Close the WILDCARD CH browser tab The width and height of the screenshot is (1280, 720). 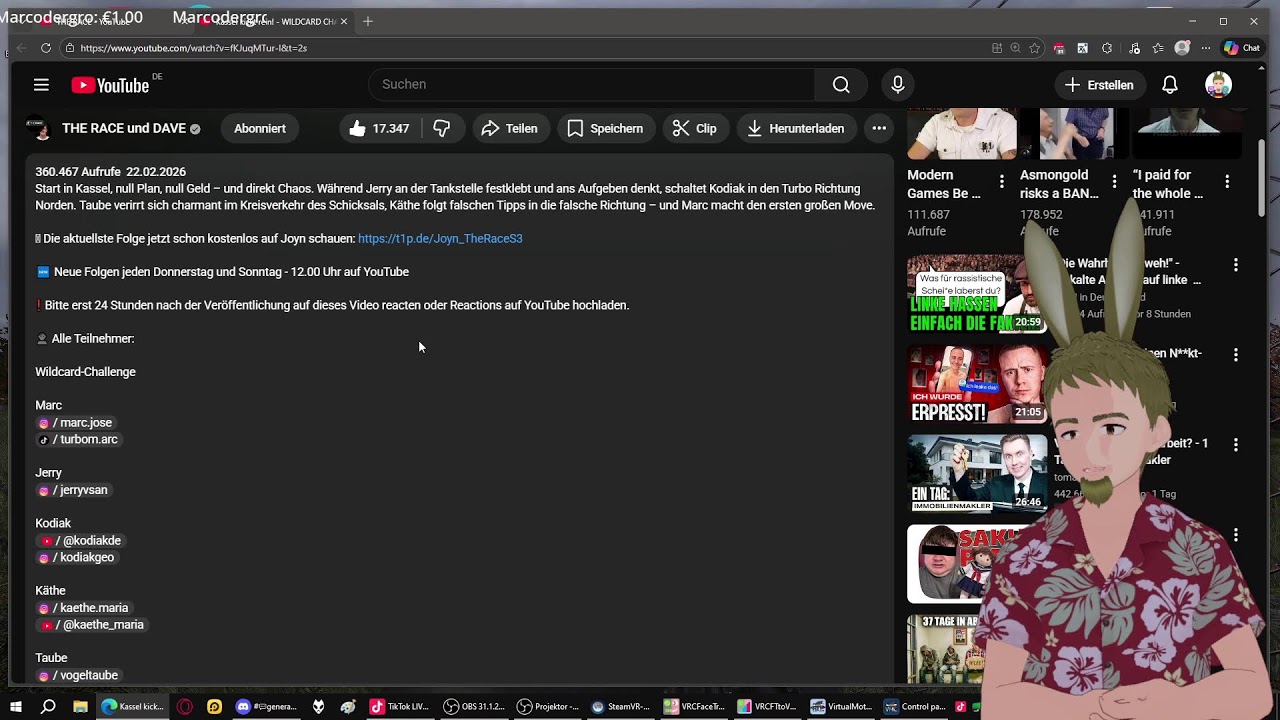click(344, 21)
